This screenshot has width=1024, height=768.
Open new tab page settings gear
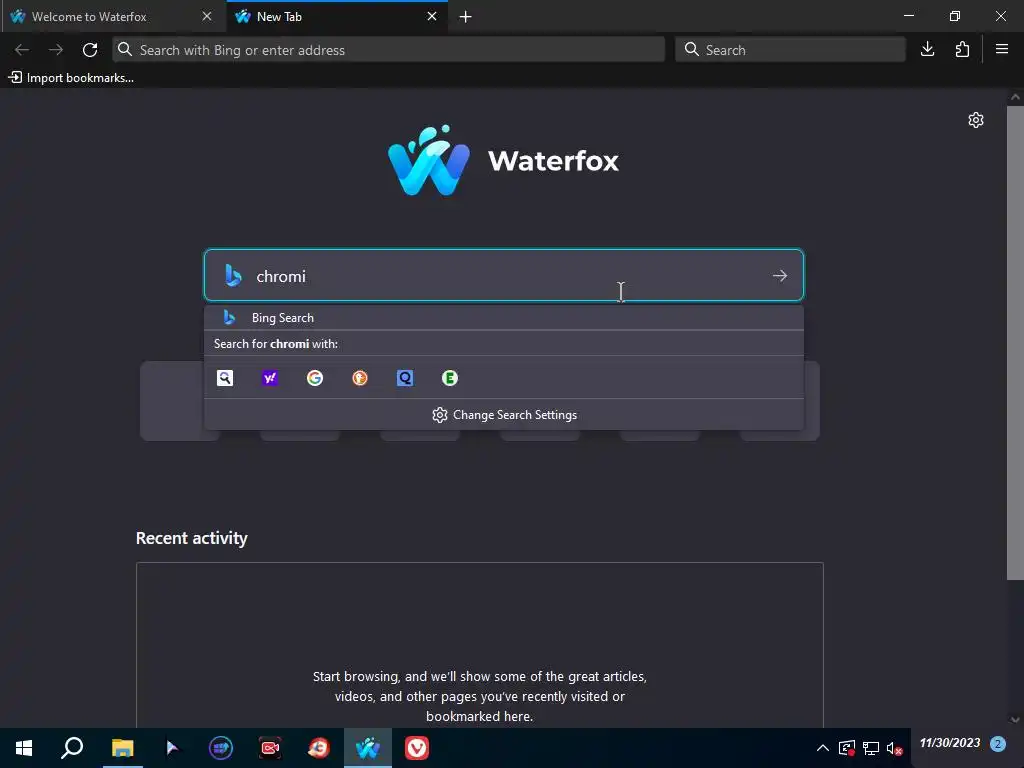(x=976, y=120)
